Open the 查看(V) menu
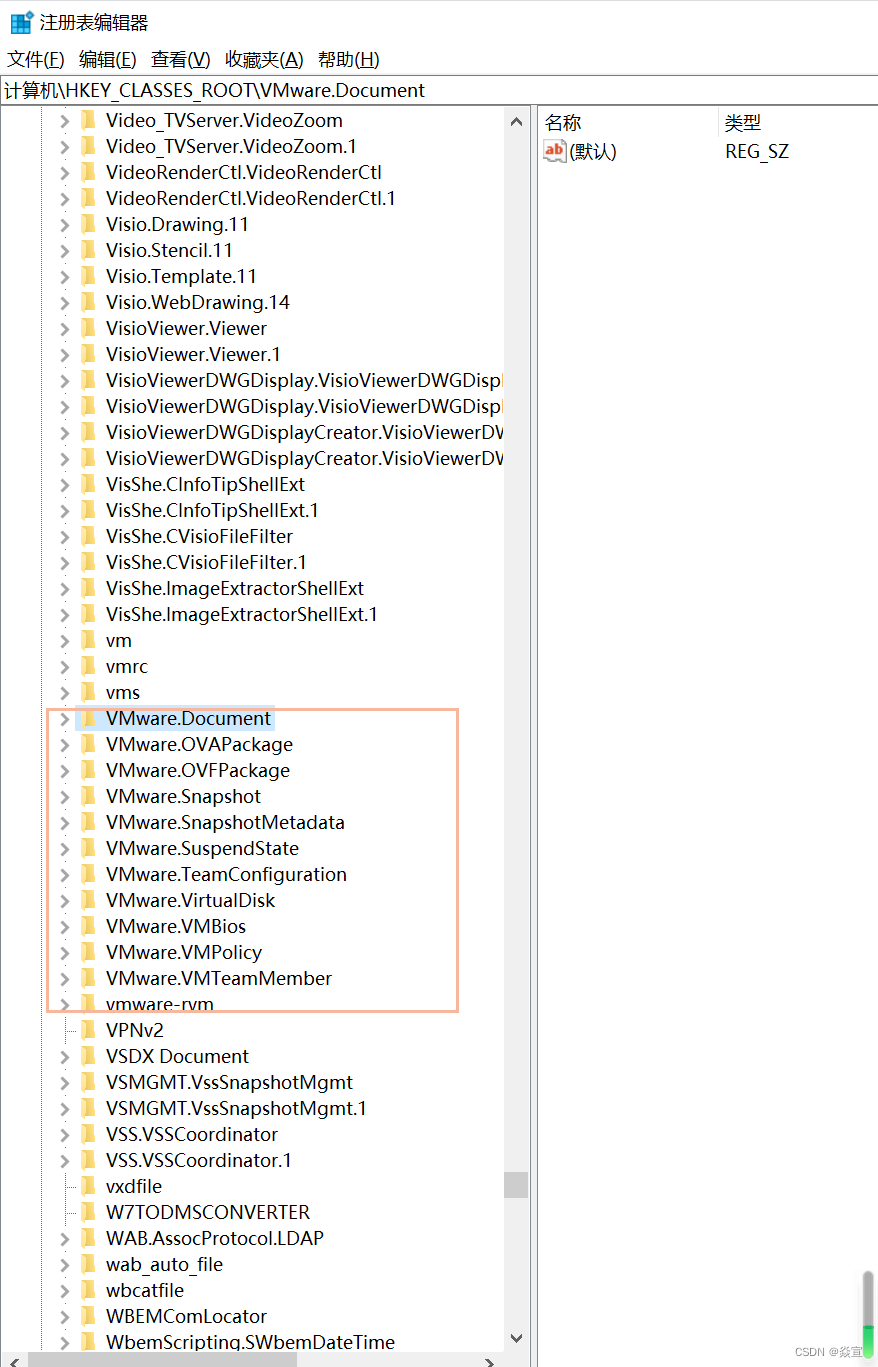This screenshot has width=878, height=1367. (181, 60)
